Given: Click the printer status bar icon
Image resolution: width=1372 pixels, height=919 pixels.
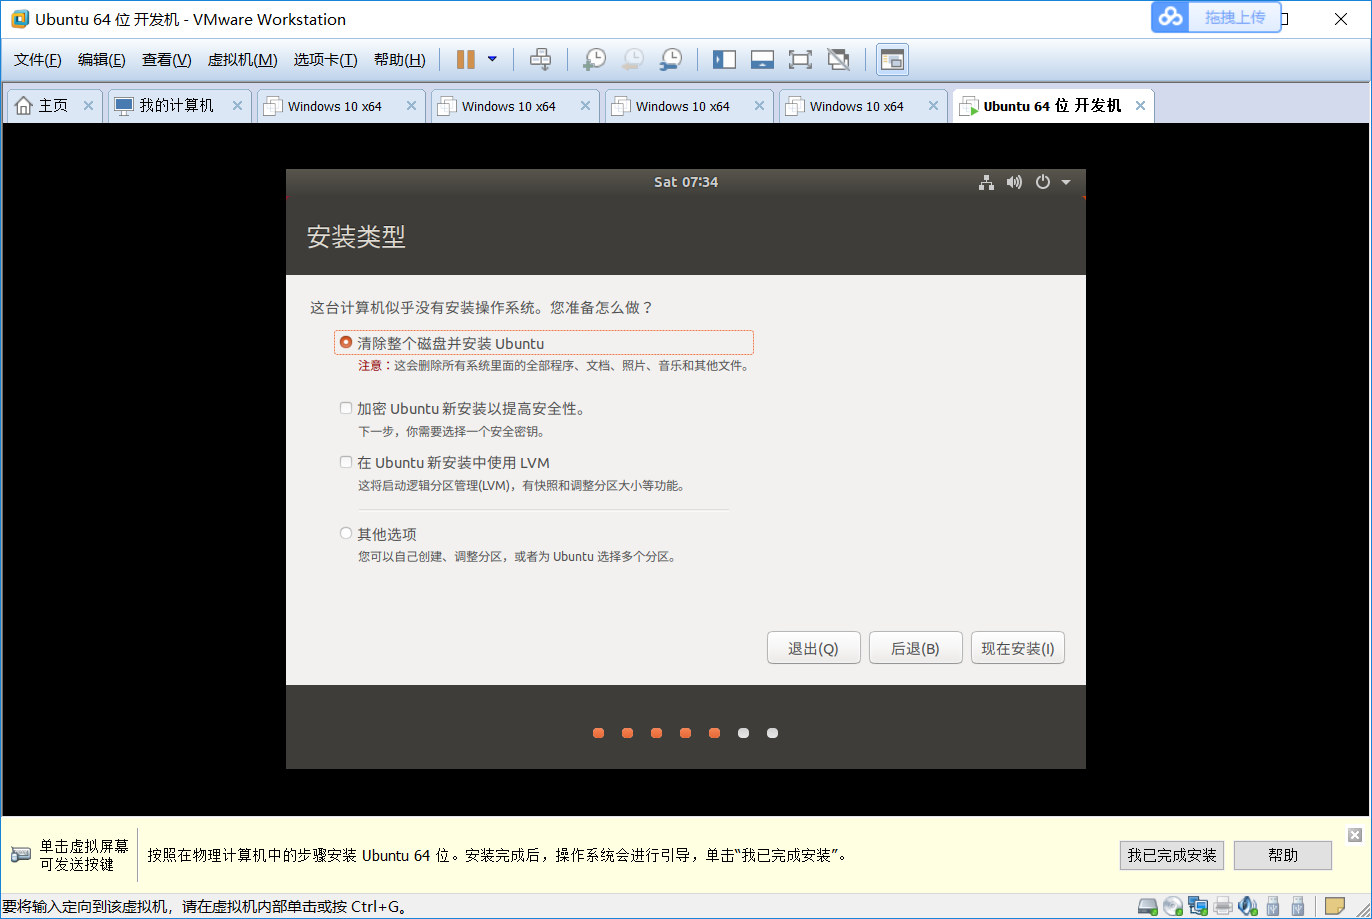Looking at the screenshot, I should pyautogui.click(x=1223, y=907).
